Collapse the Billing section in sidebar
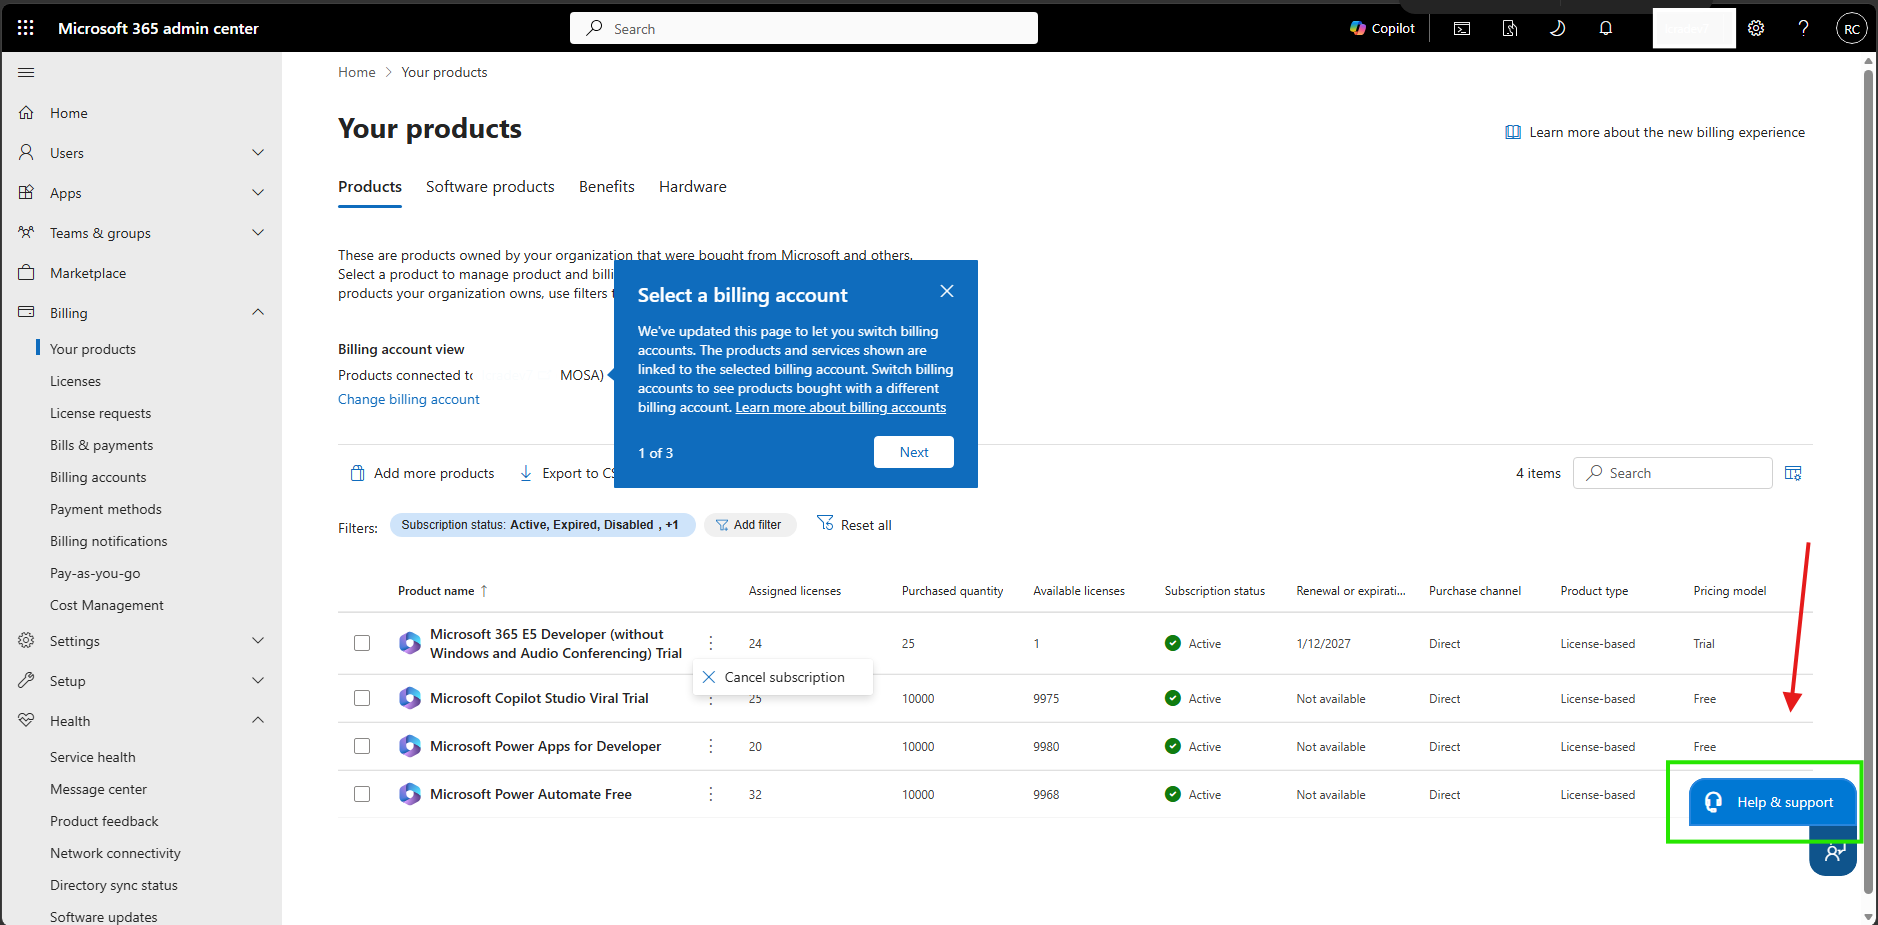This screenshot has height=925, width=1878. click(x=258, y=313)
